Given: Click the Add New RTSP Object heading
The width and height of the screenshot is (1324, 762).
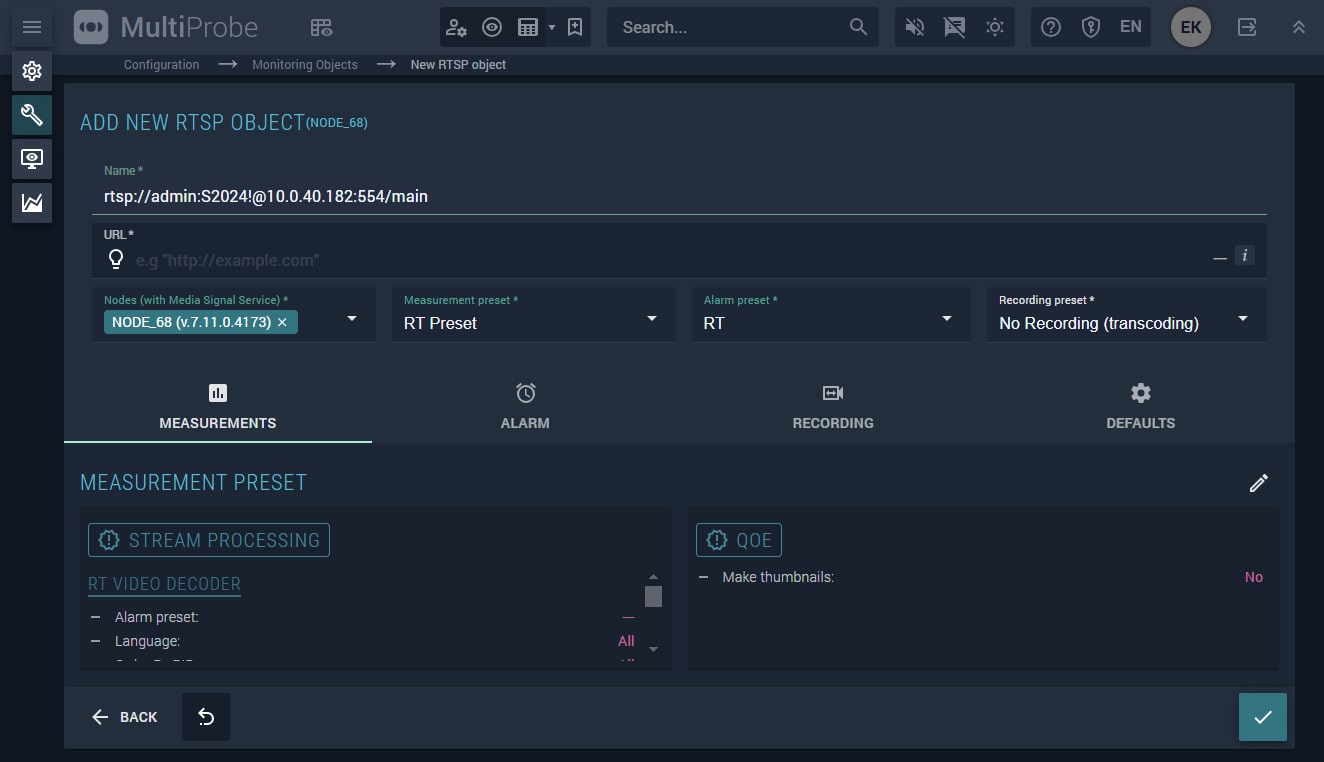Looking at the screenshot, I should click(x=192, y=123).
